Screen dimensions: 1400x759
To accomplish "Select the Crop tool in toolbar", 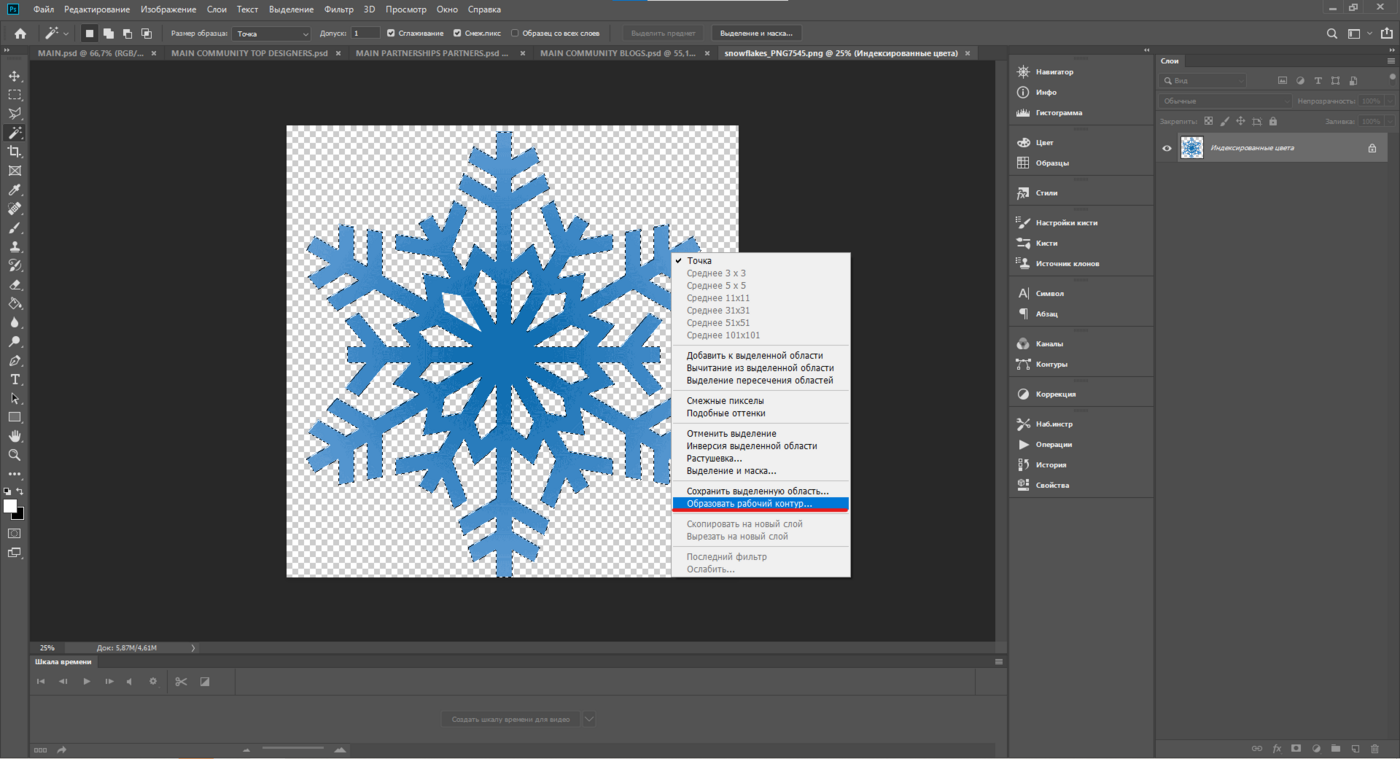I will pyautogui.click(x=15, y=152).
